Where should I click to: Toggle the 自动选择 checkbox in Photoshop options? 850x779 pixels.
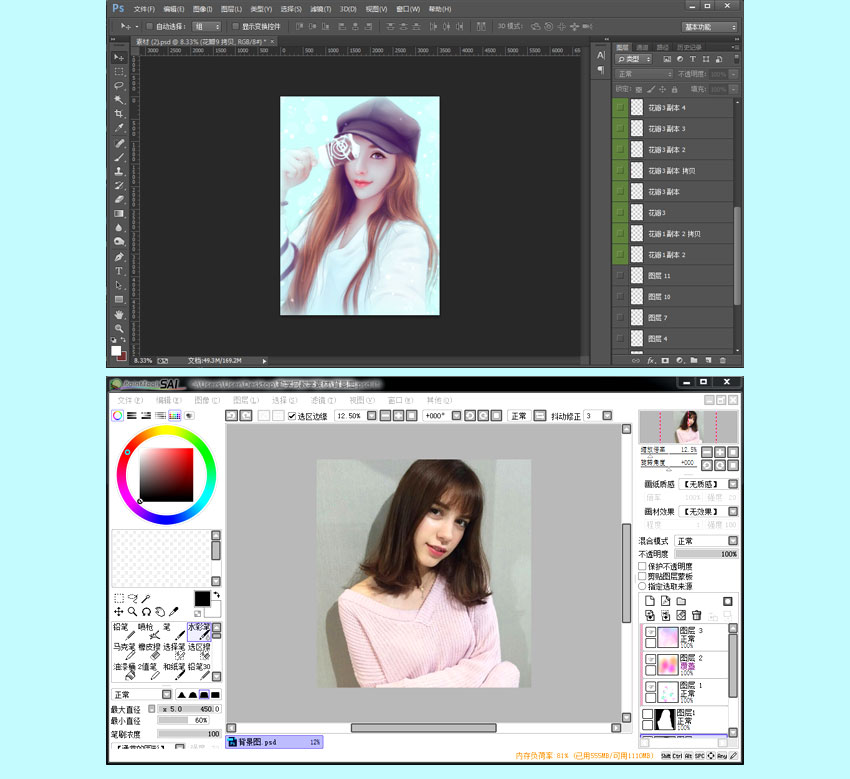click(150, 26)
